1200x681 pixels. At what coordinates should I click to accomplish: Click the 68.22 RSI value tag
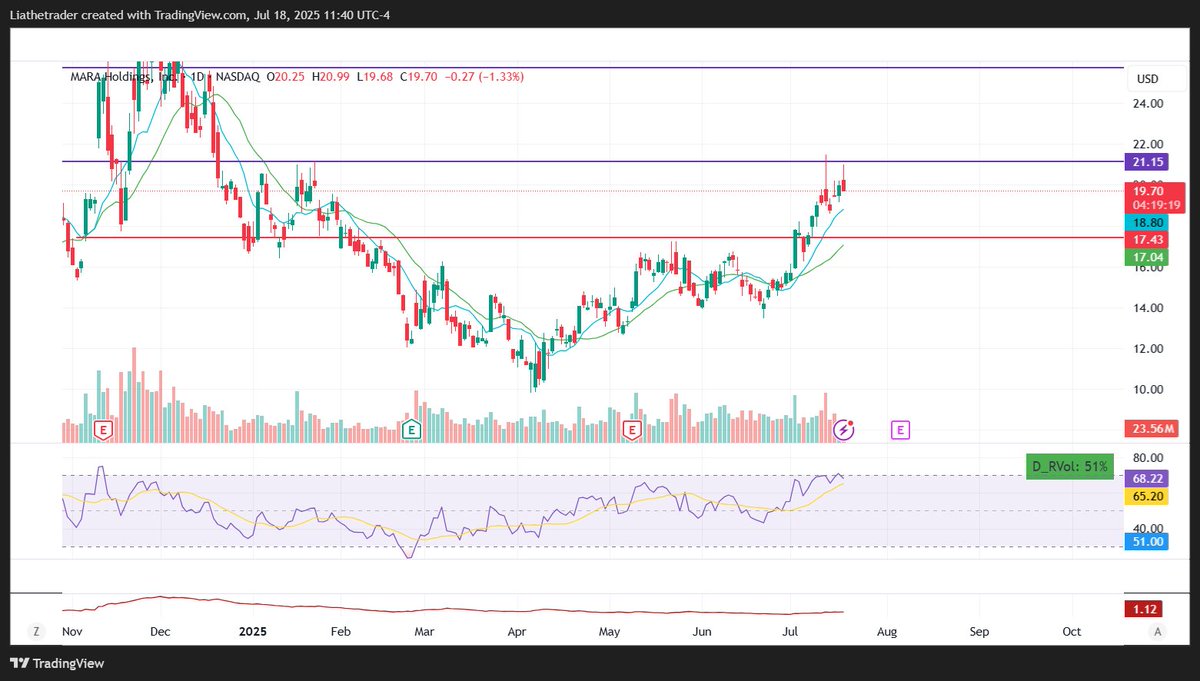click(1148, 479)
